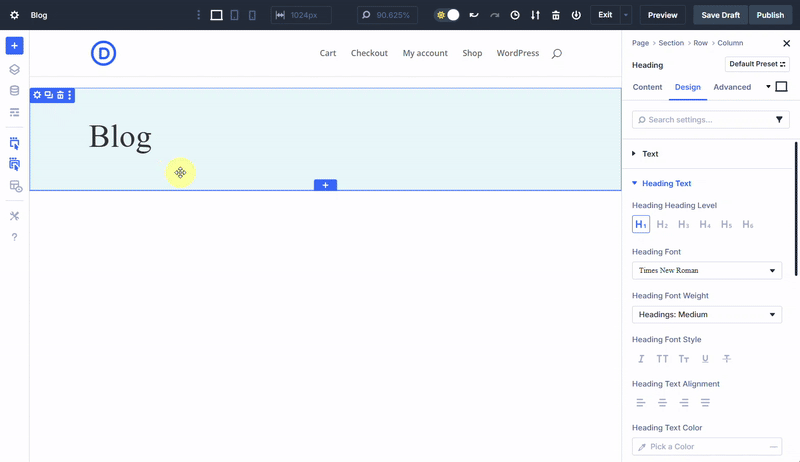Viewport: 800px width, 462px height.
Task: Open the panel layout dropdown arrow beside the tabs
Action: pos(768,87)
